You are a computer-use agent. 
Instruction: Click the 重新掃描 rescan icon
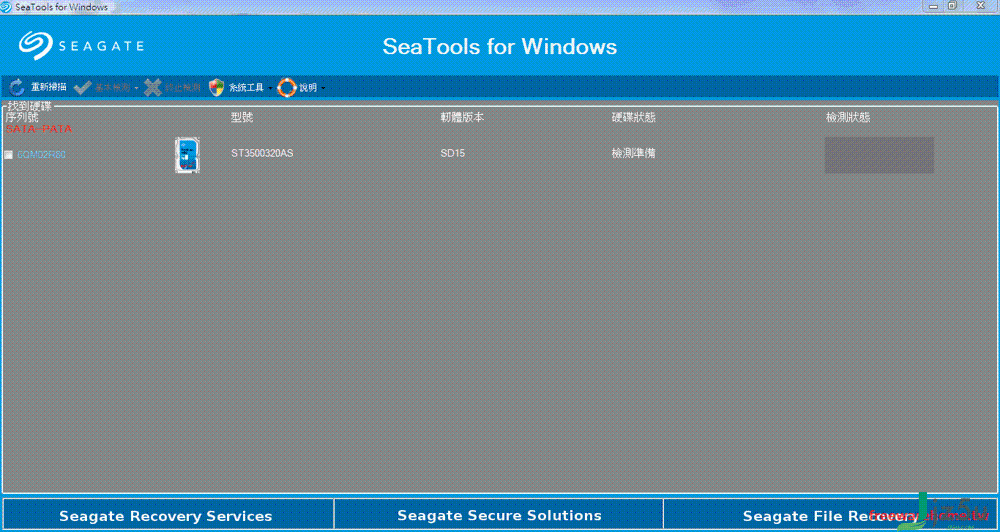[17, 87]
